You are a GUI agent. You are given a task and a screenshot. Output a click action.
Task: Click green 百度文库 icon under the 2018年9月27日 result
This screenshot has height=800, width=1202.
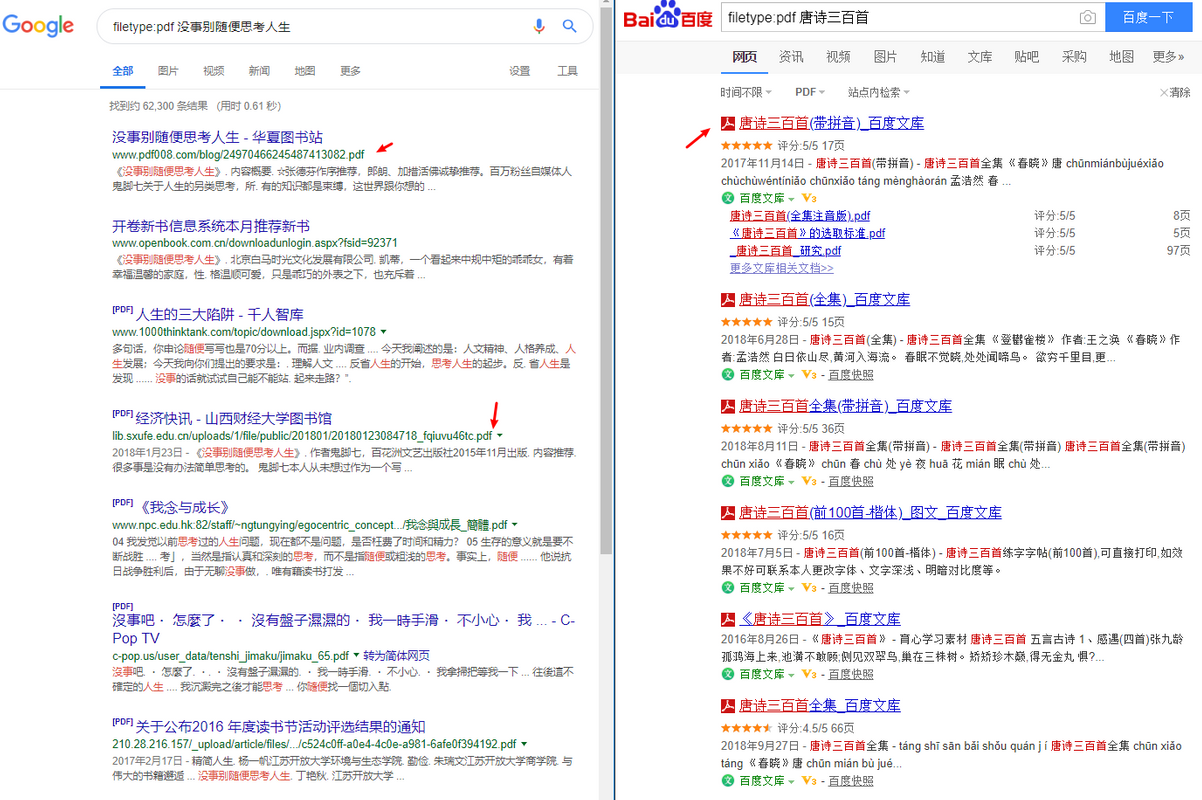[728, 781]
